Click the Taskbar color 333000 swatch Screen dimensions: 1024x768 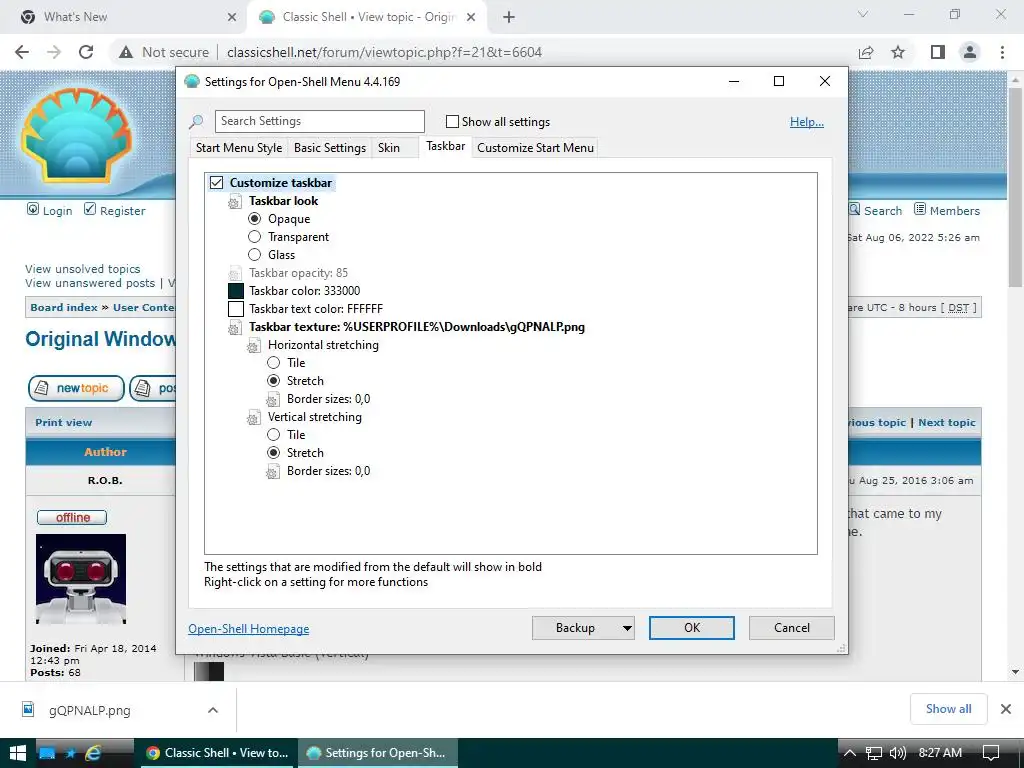tap(236, 291)
